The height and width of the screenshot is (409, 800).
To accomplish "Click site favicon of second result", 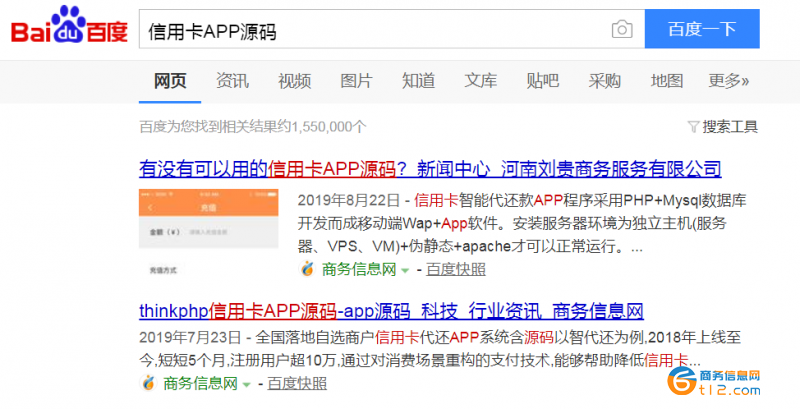I will (148, 383).
